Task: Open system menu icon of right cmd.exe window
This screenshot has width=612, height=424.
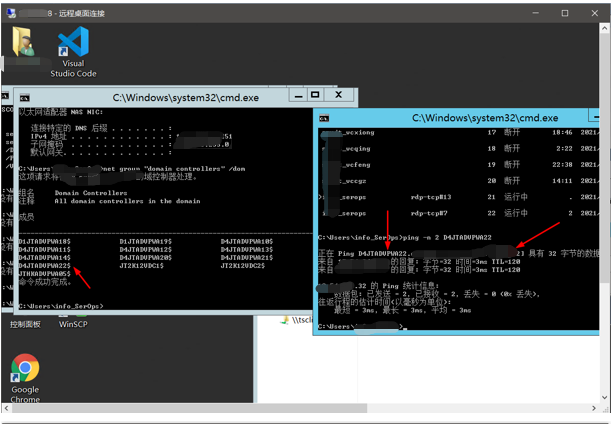Action: 324,117
